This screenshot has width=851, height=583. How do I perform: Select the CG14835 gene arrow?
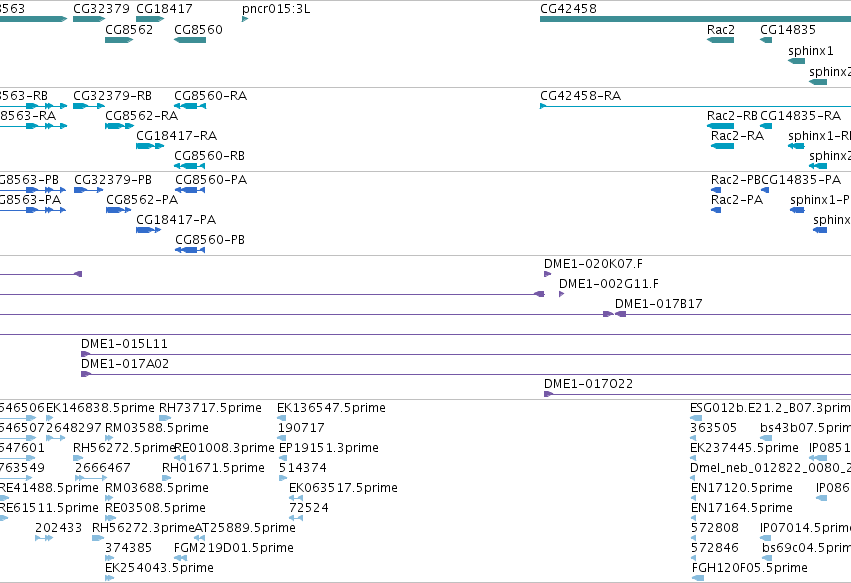tap(766, 40)
